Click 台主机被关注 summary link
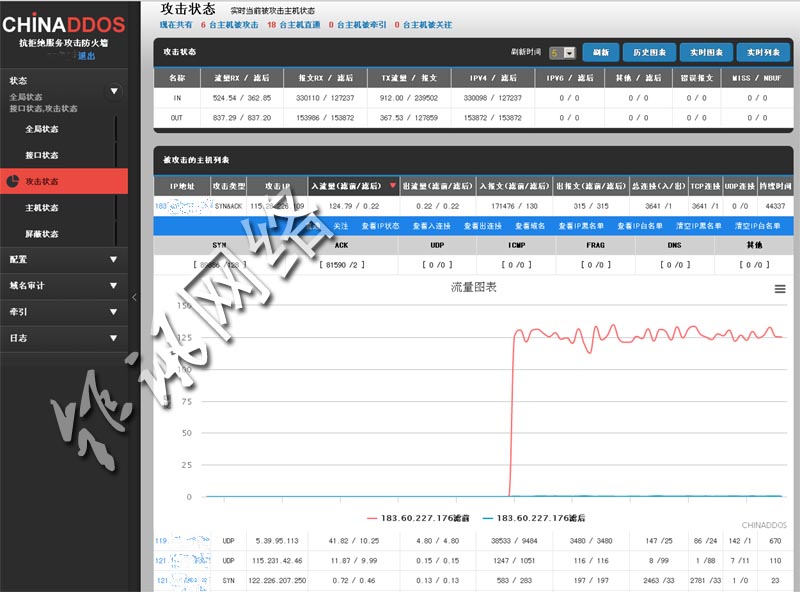The image size is (800, 592). coord(428,24)
